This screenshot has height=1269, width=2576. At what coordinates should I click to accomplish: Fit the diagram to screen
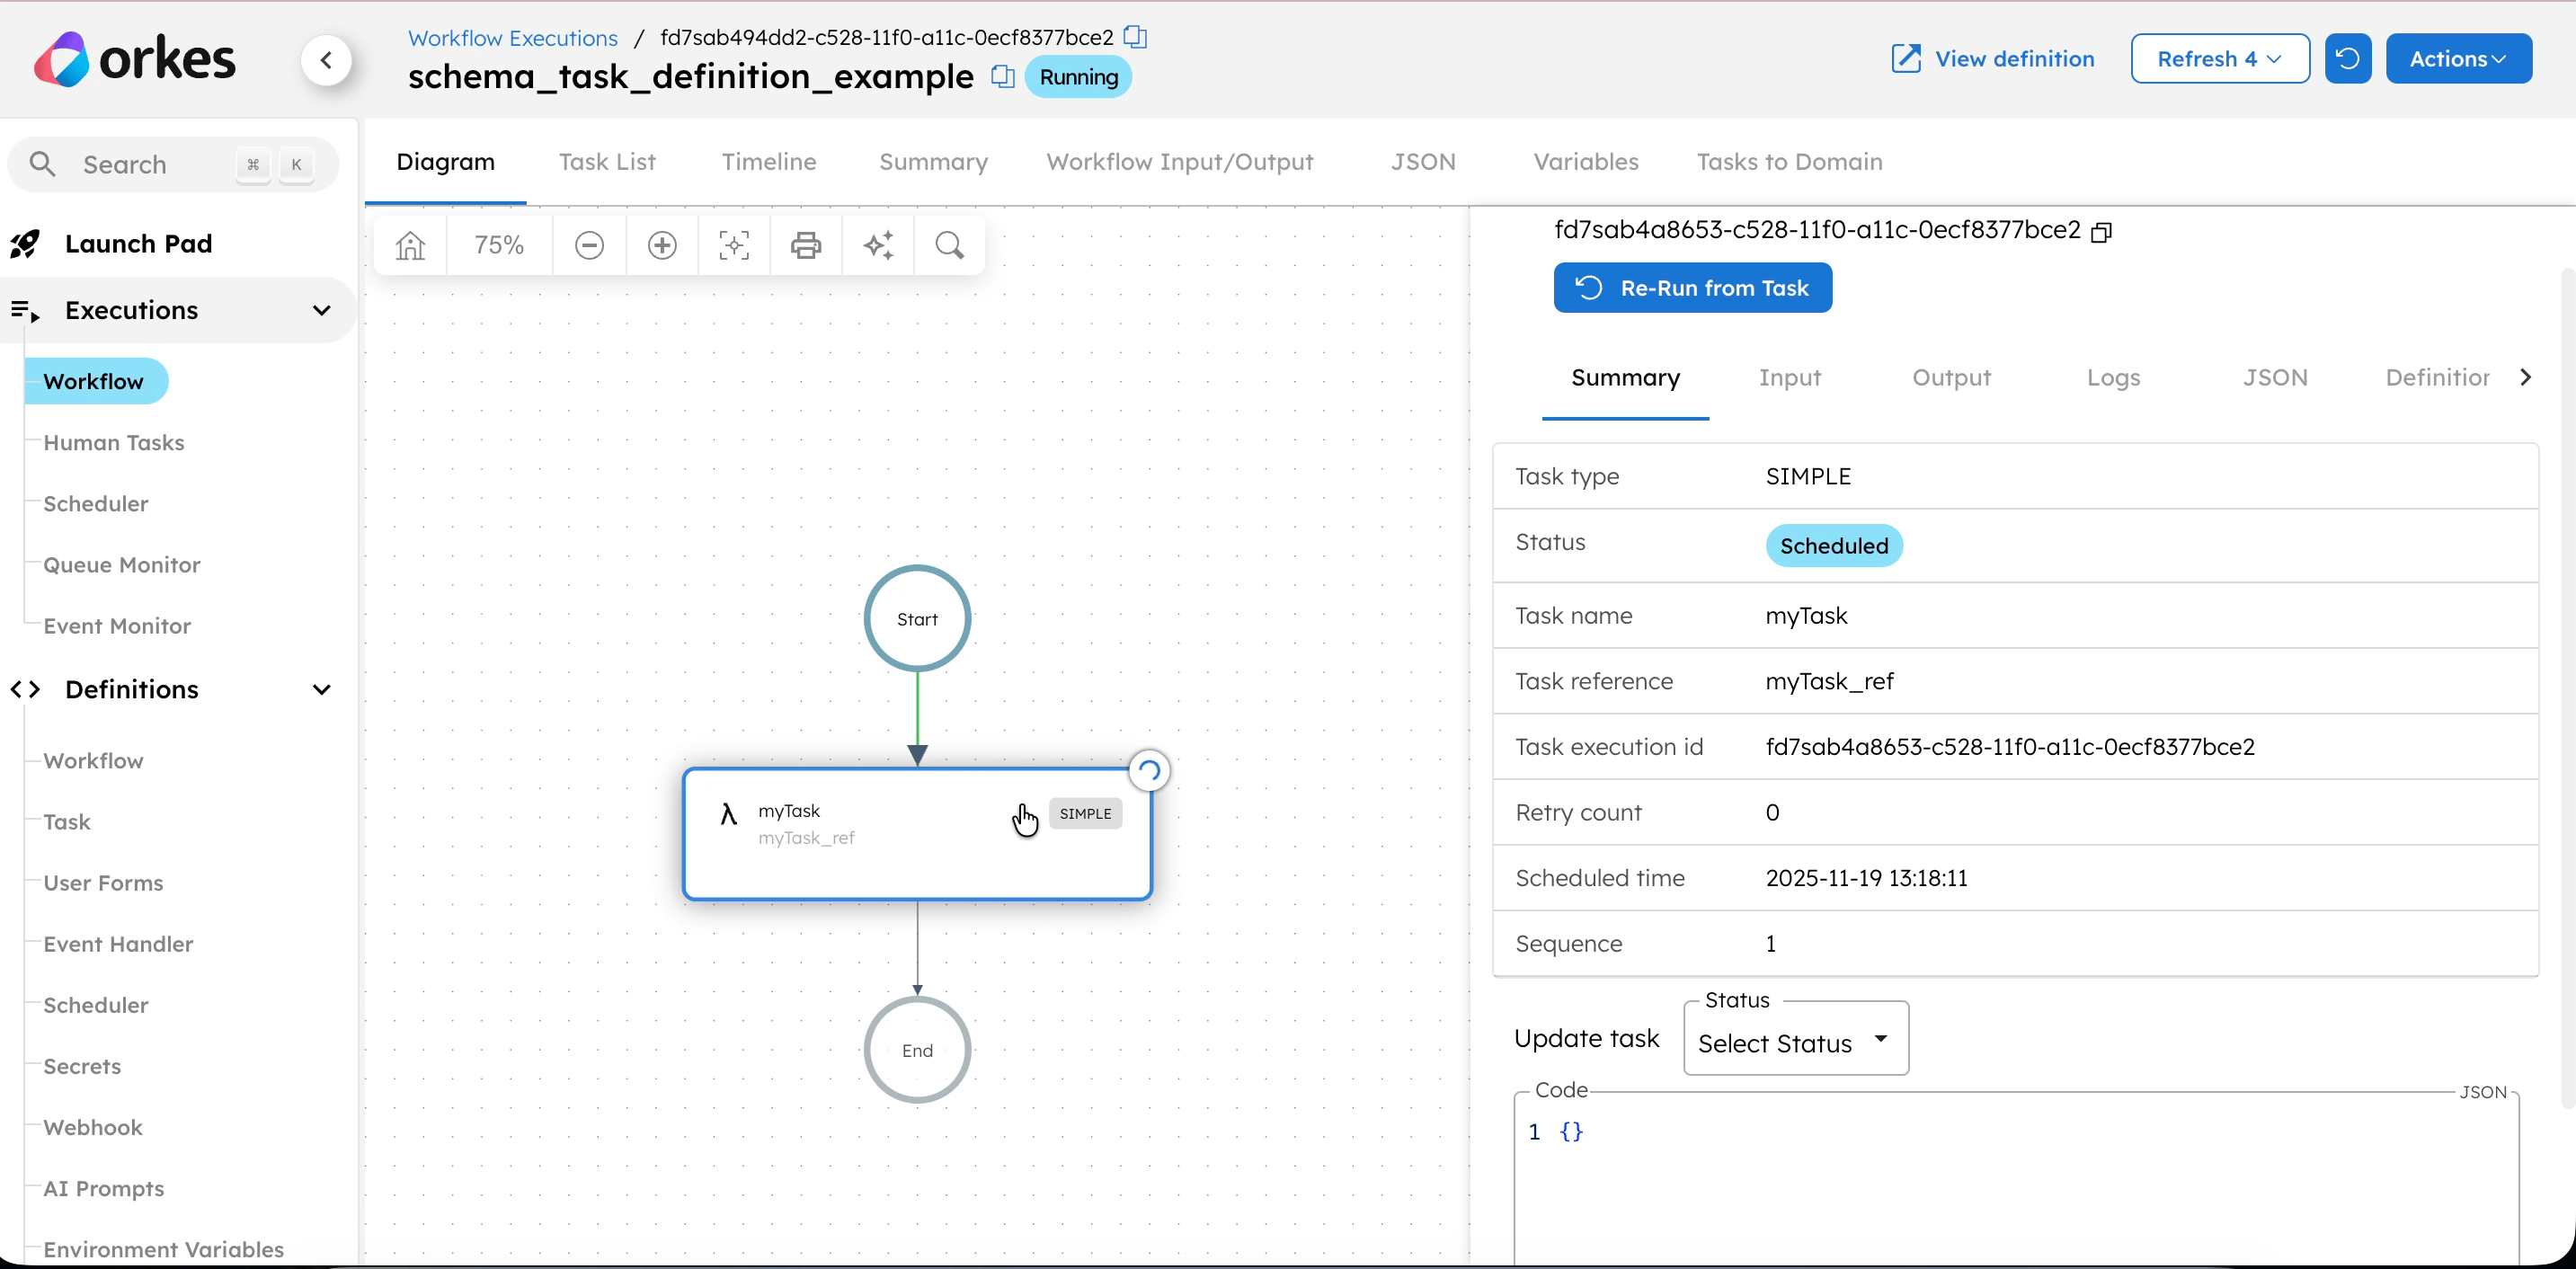[x=734, y=244]
